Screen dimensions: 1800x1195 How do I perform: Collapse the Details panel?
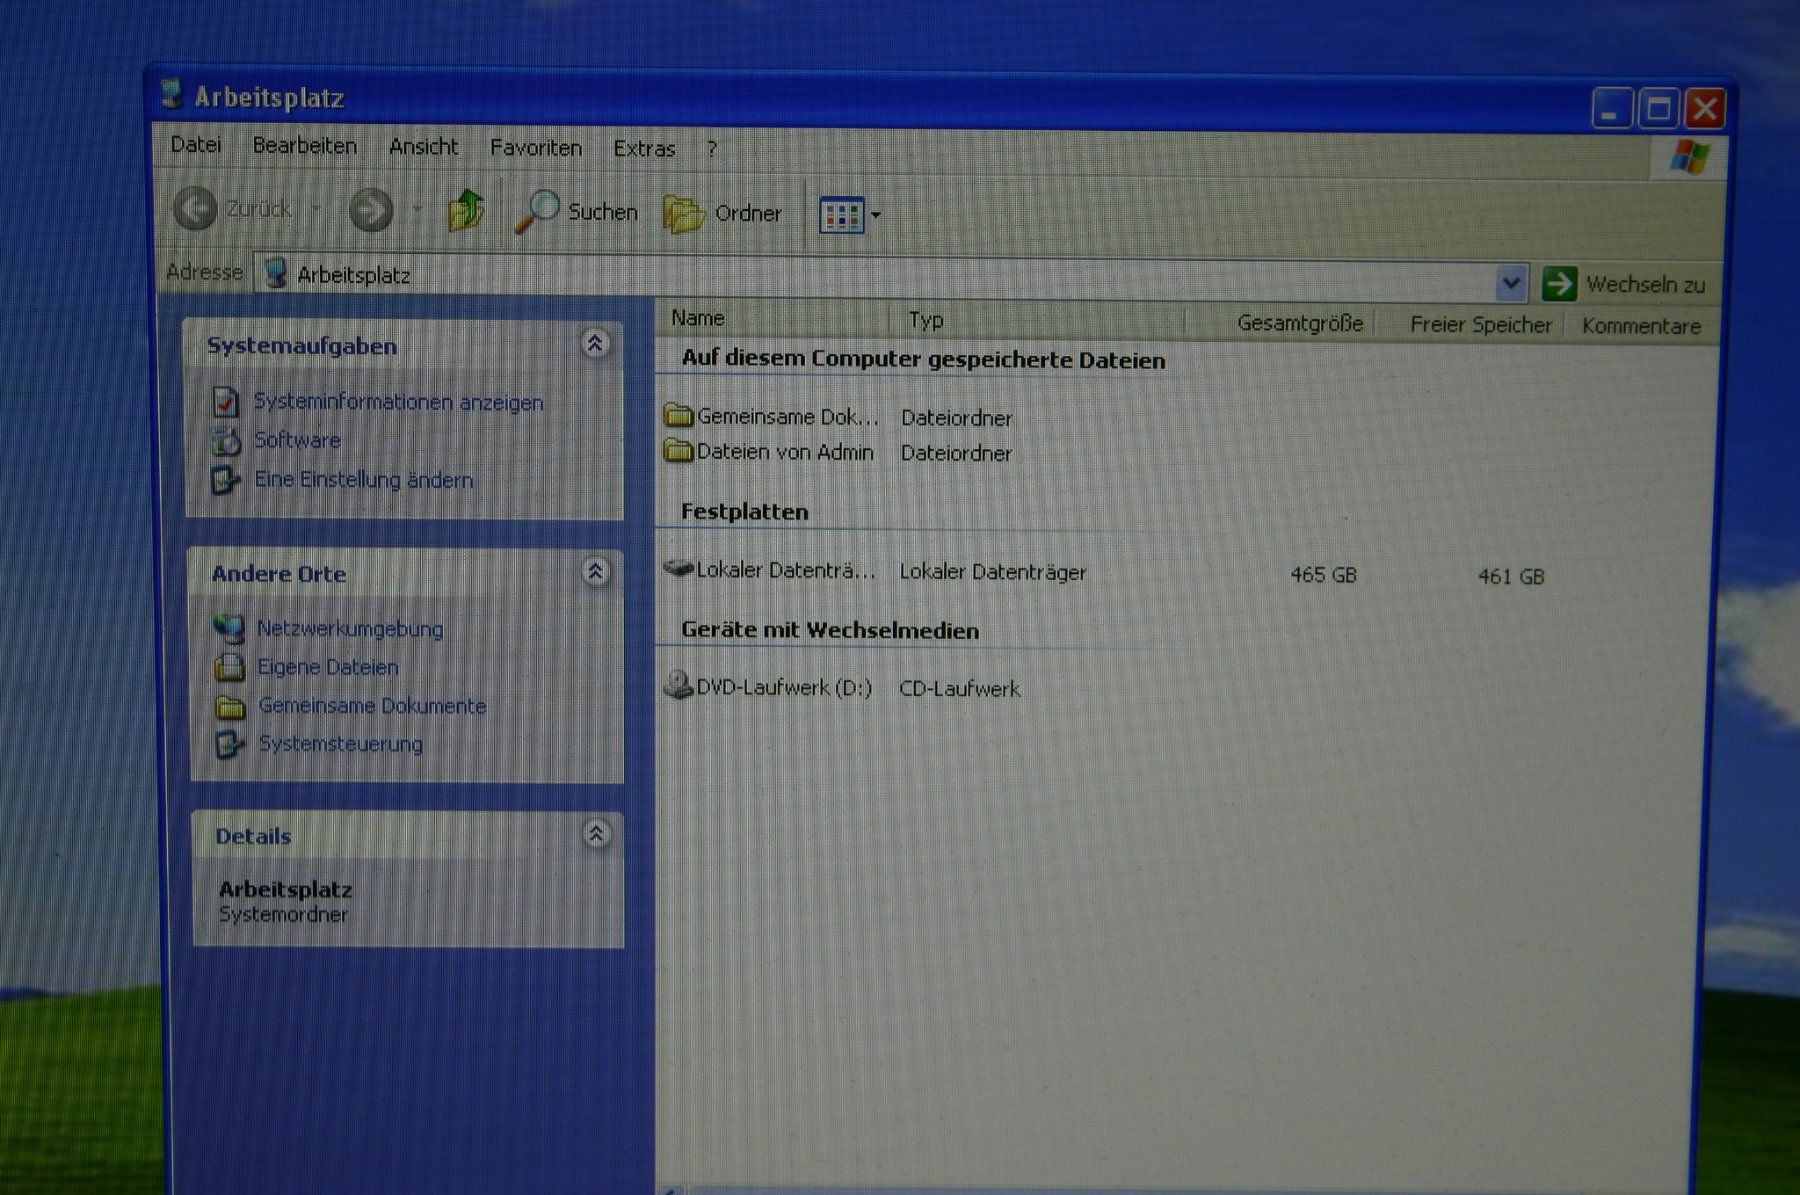click(597, 834)
